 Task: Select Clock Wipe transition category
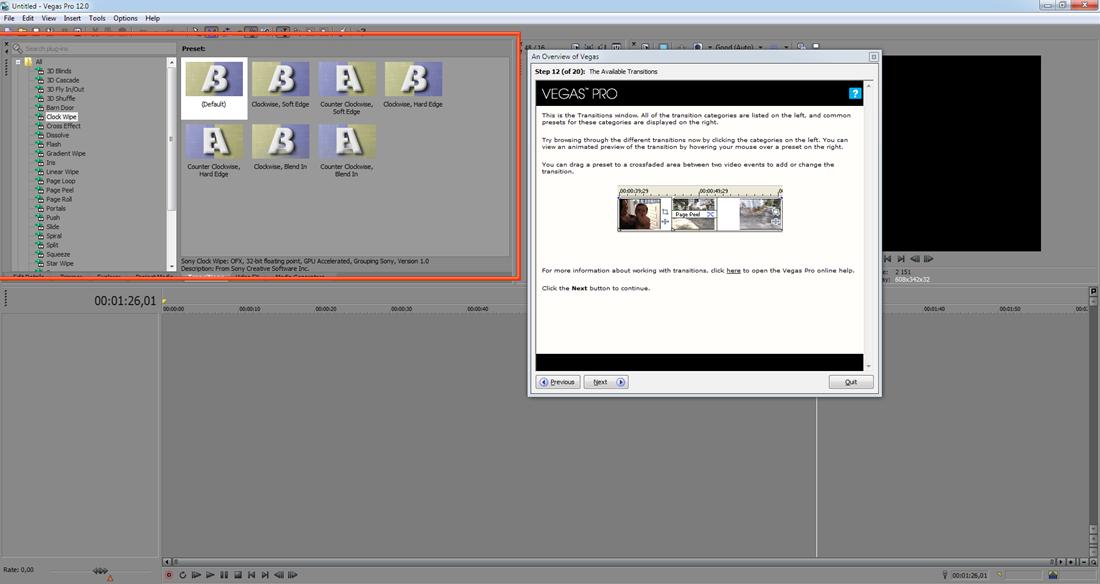(62, 117)
